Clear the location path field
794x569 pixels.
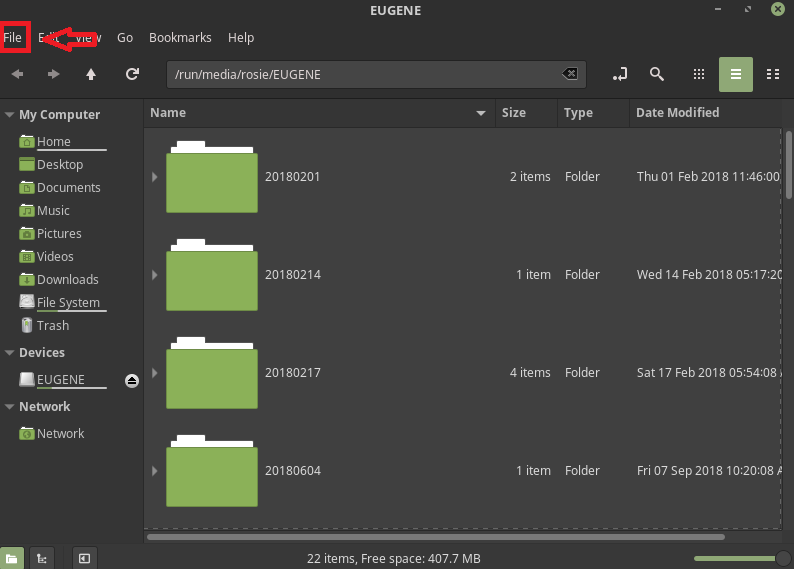(x=570, y=74)
